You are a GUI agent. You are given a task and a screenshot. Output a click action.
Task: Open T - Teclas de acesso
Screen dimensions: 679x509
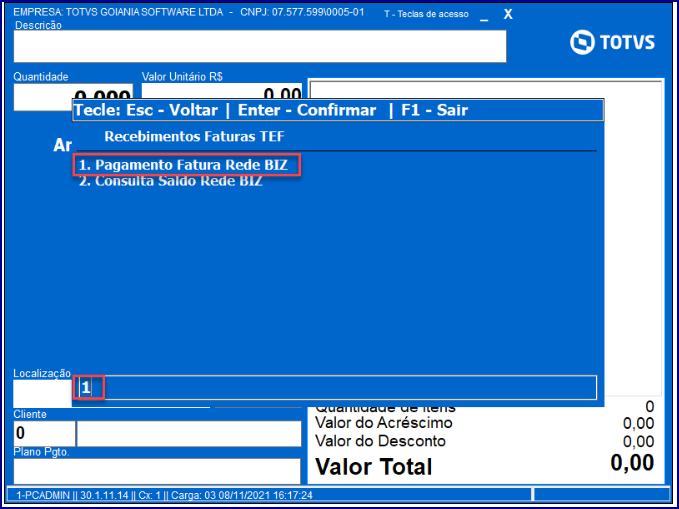point(427,14)
